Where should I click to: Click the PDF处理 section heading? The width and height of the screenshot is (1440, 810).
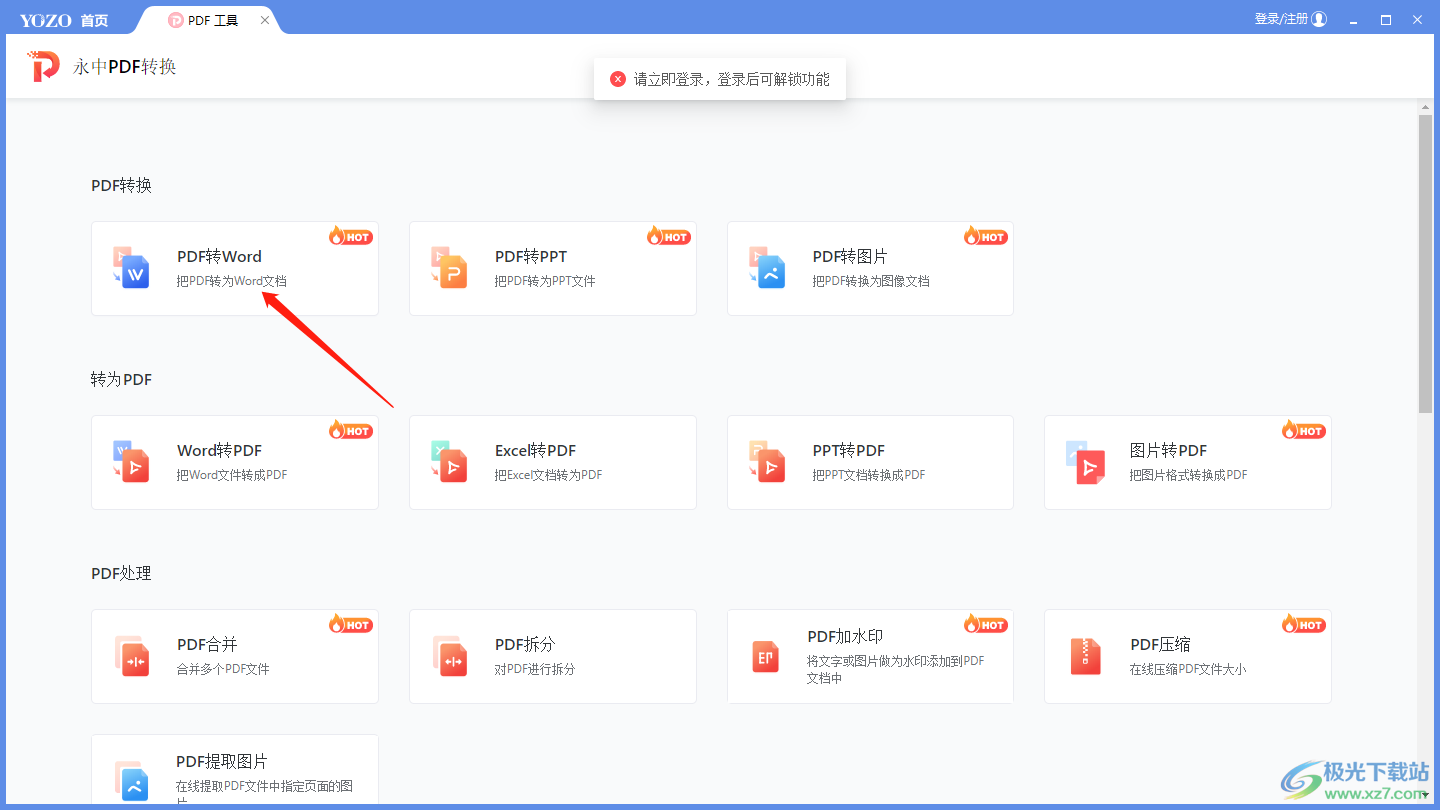click(x=121, y=573)
